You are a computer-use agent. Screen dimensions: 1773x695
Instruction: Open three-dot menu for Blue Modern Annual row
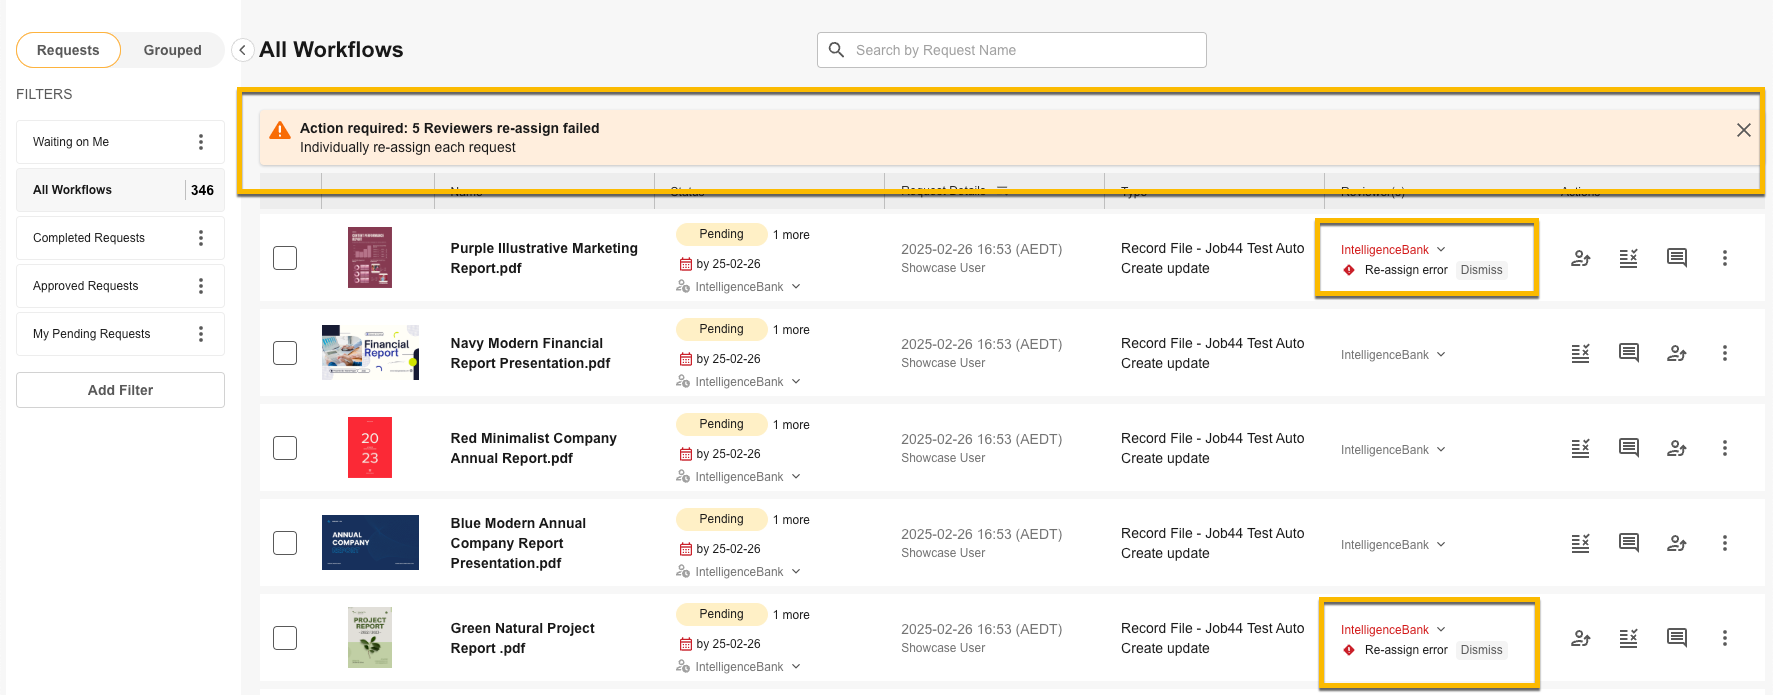(x=1724, y=543)
